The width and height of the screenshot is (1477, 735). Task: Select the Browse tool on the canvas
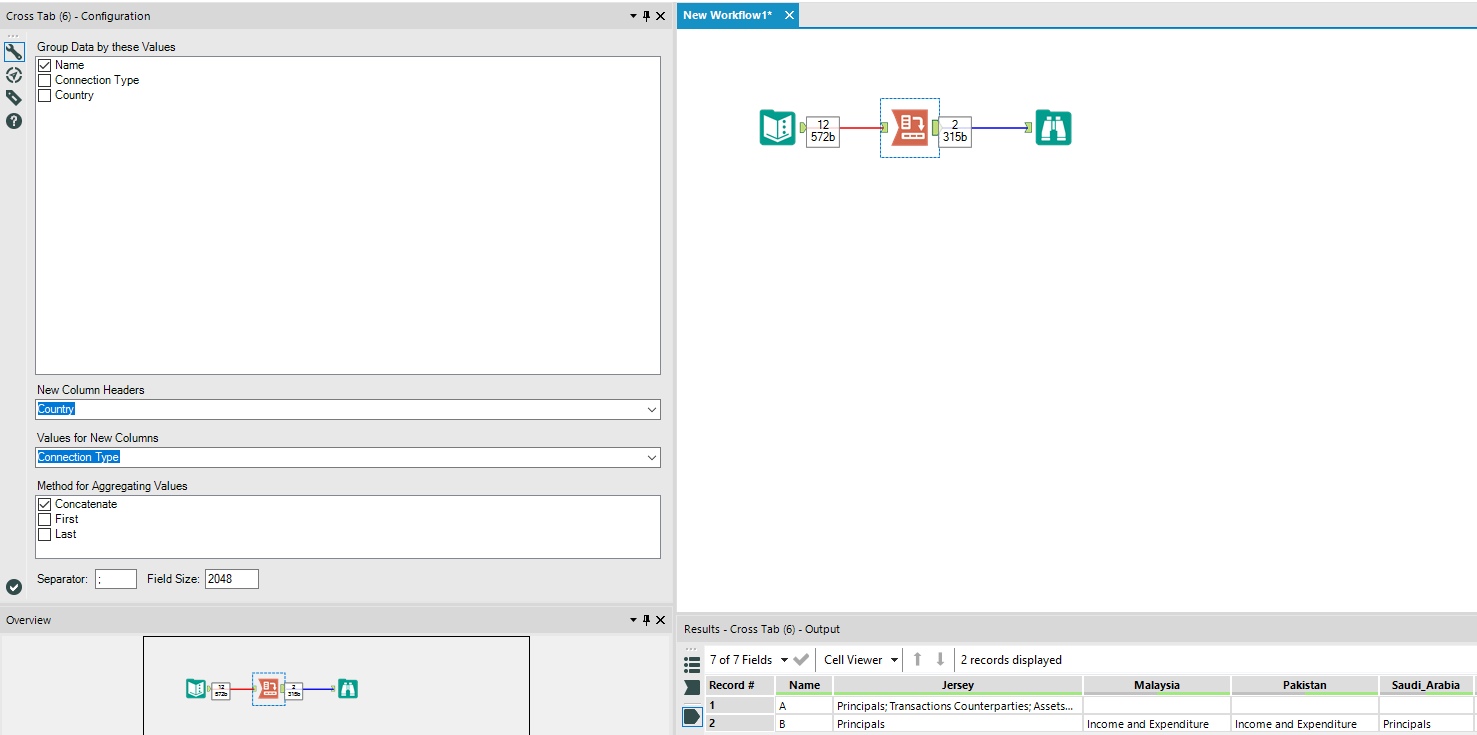[x=1053, y=128]
